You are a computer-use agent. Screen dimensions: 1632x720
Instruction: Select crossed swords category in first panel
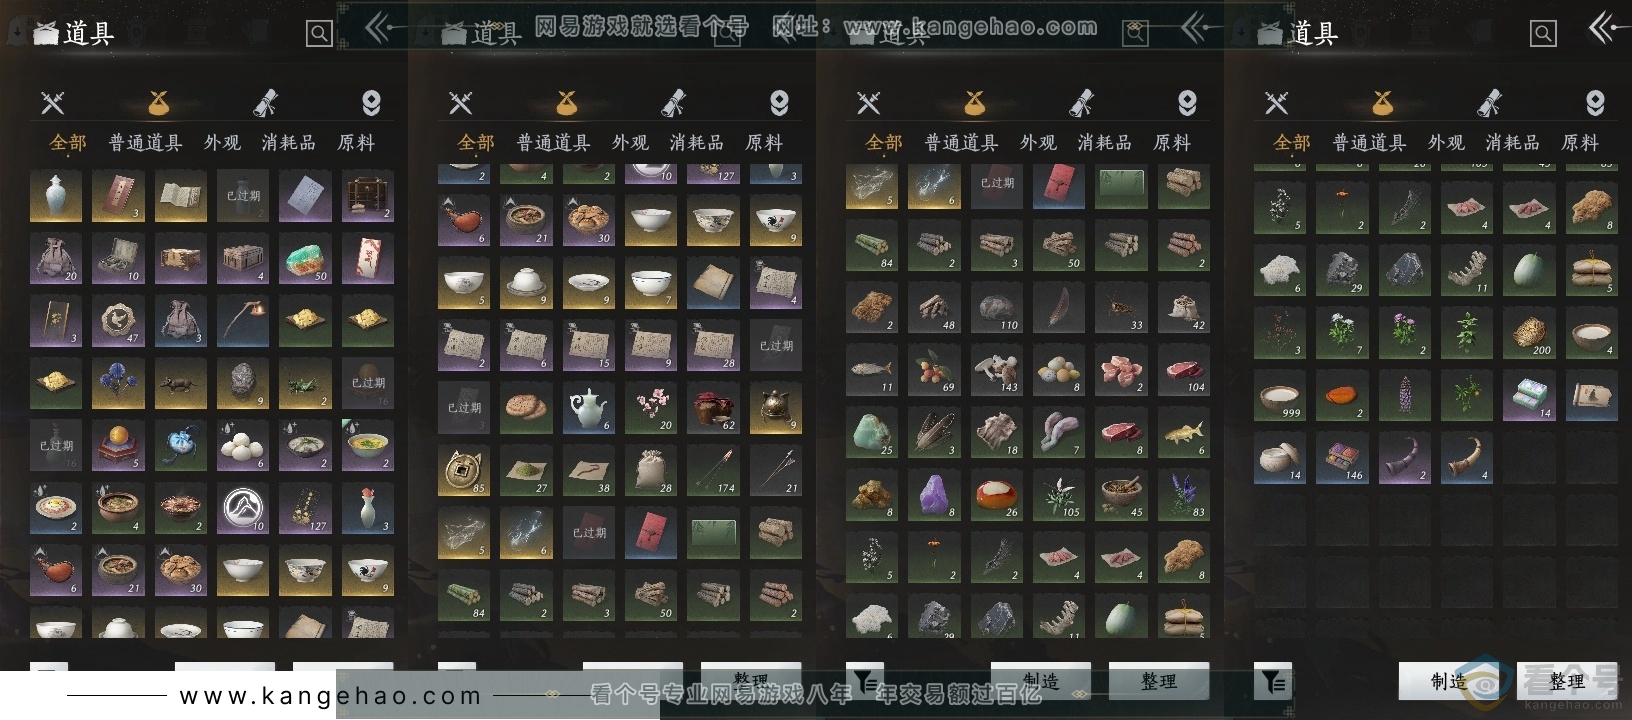pyautogui.click(x=53, y=102)
